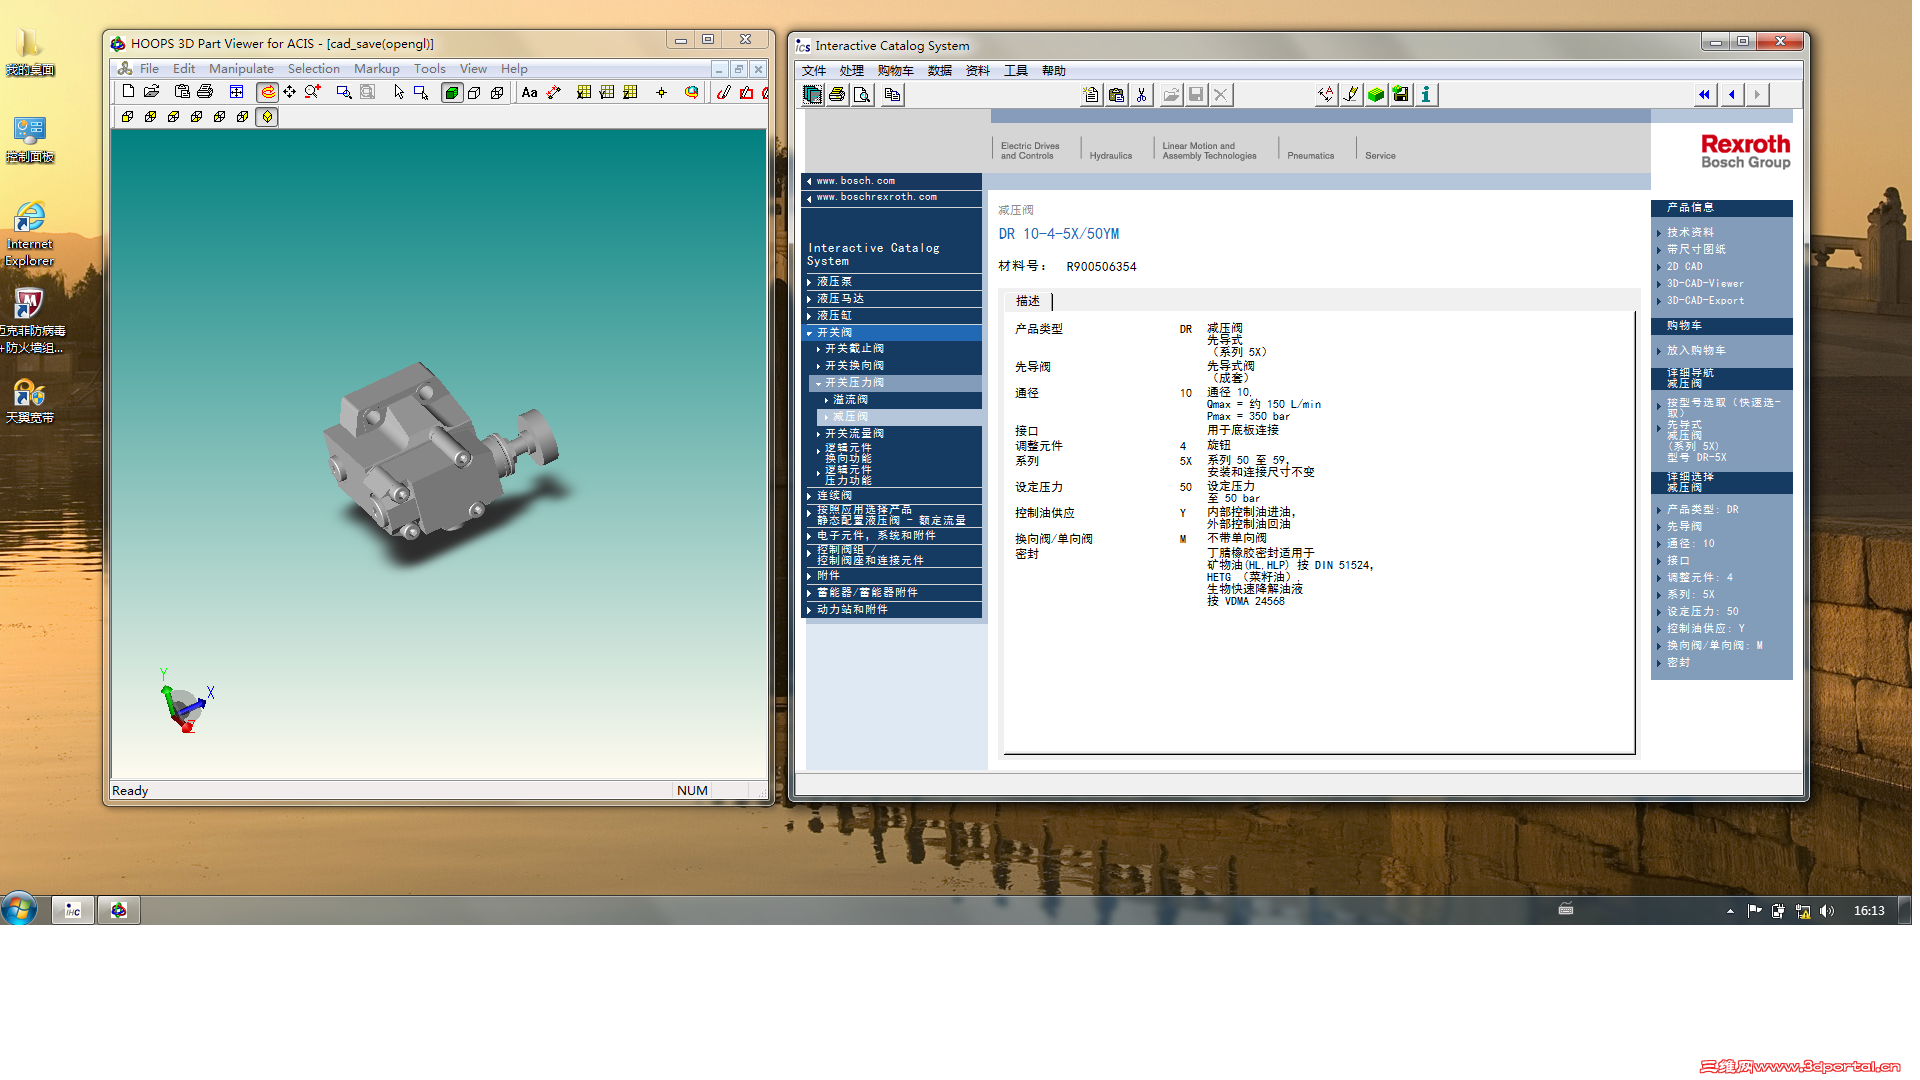Open the Hydraulics header section

click(1110, 156)
